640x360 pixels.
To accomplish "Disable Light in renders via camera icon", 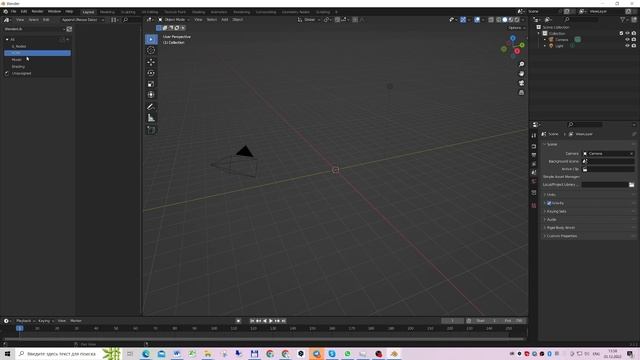I will point(634,46).
